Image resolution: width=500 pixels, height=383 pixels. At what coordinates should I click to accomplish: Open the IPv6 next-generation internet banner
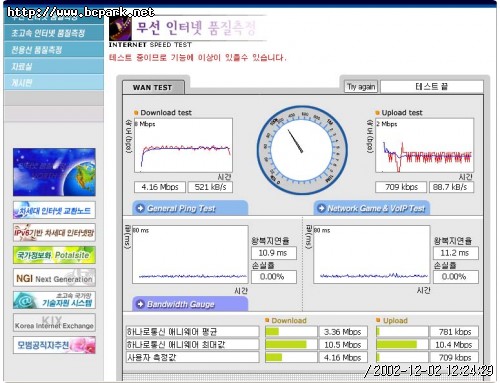pyautogui.click(x=54, y=233)
